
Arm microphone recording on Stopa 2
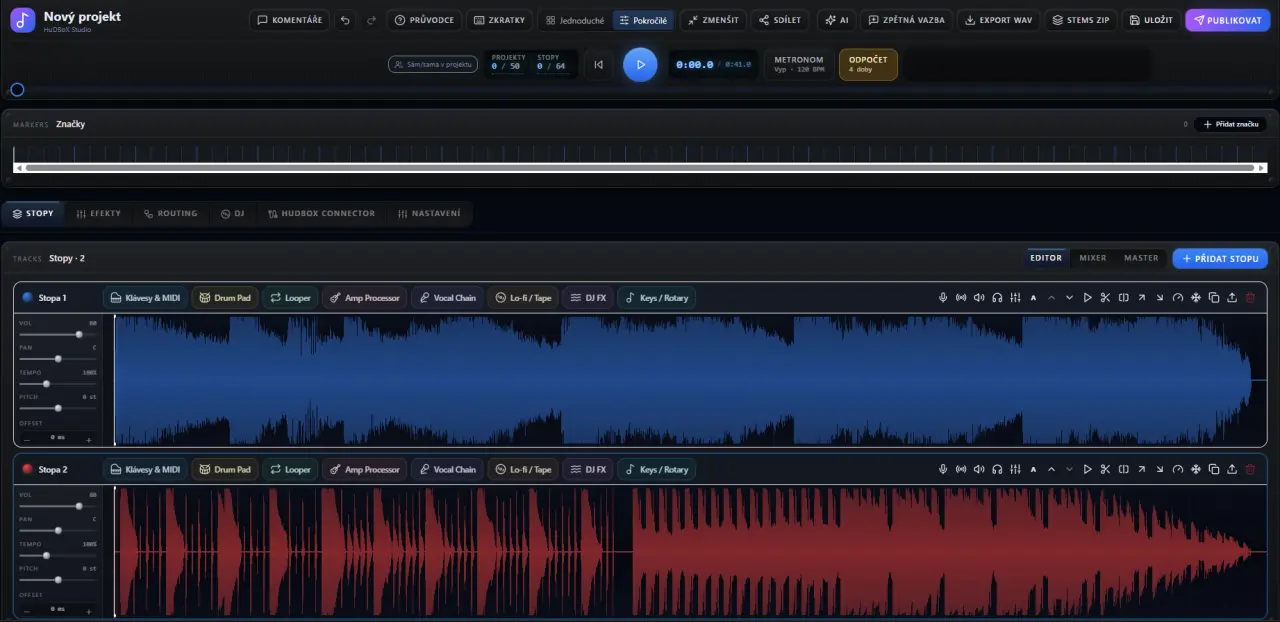(x=943, y=469)
